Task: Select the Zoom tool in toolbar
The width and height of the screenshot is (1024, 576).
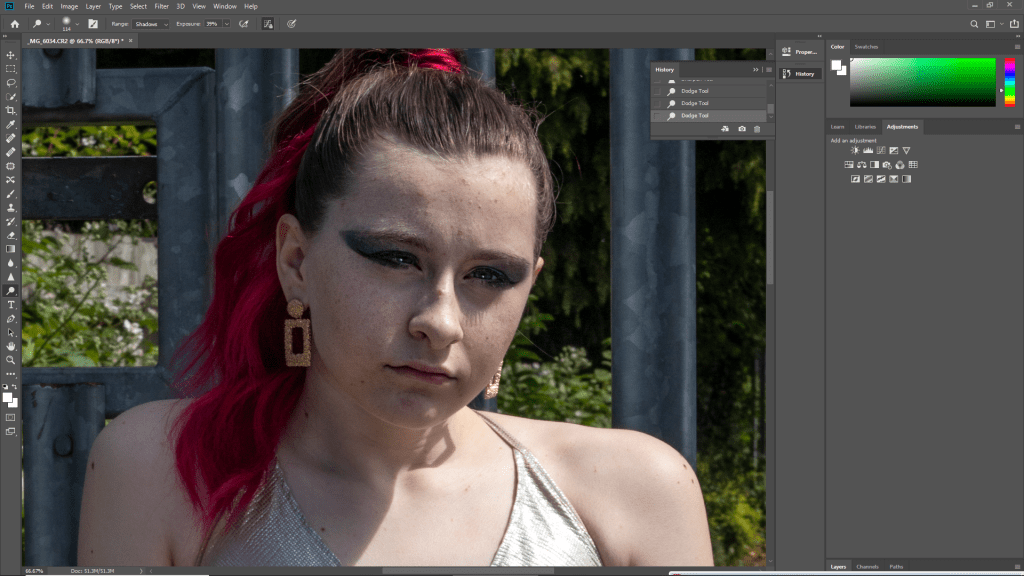Action: pos(11,359)
